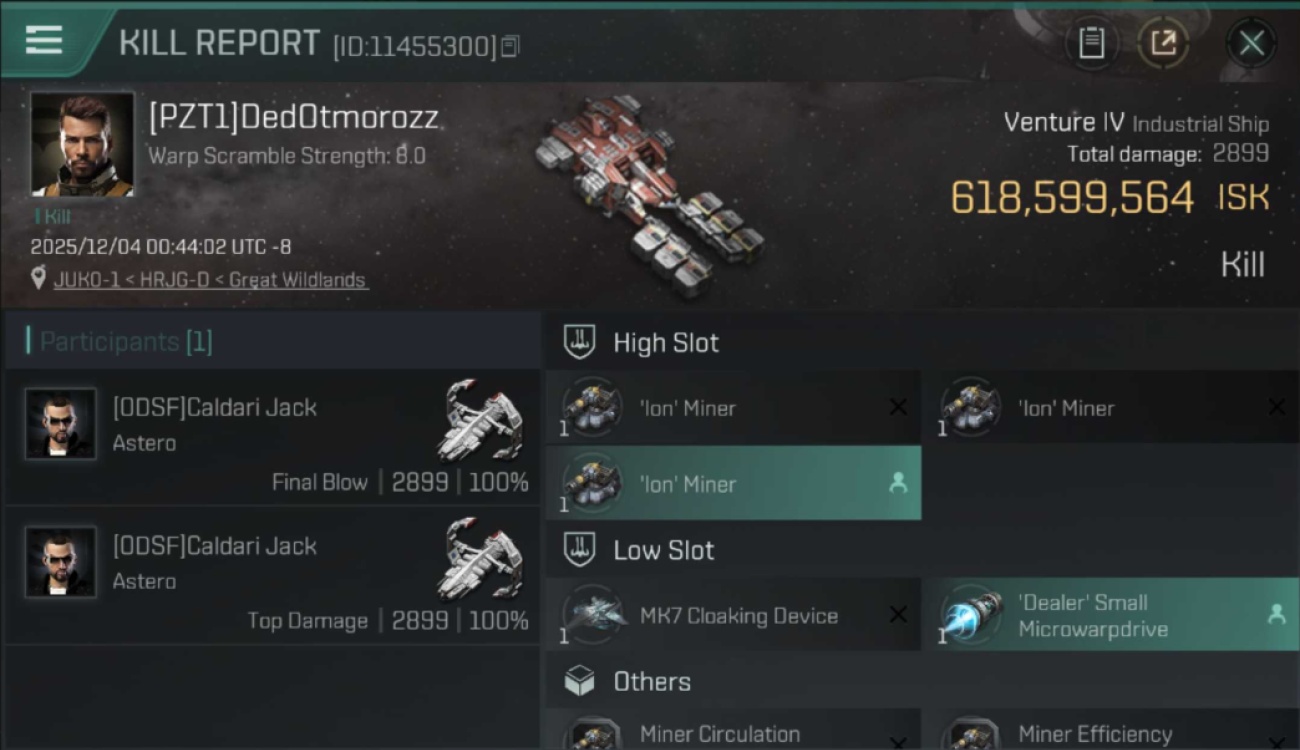This screenshot has height=750, width=1300.
Task: Select the Low Slot shield icon
Action: pos(580,550)
